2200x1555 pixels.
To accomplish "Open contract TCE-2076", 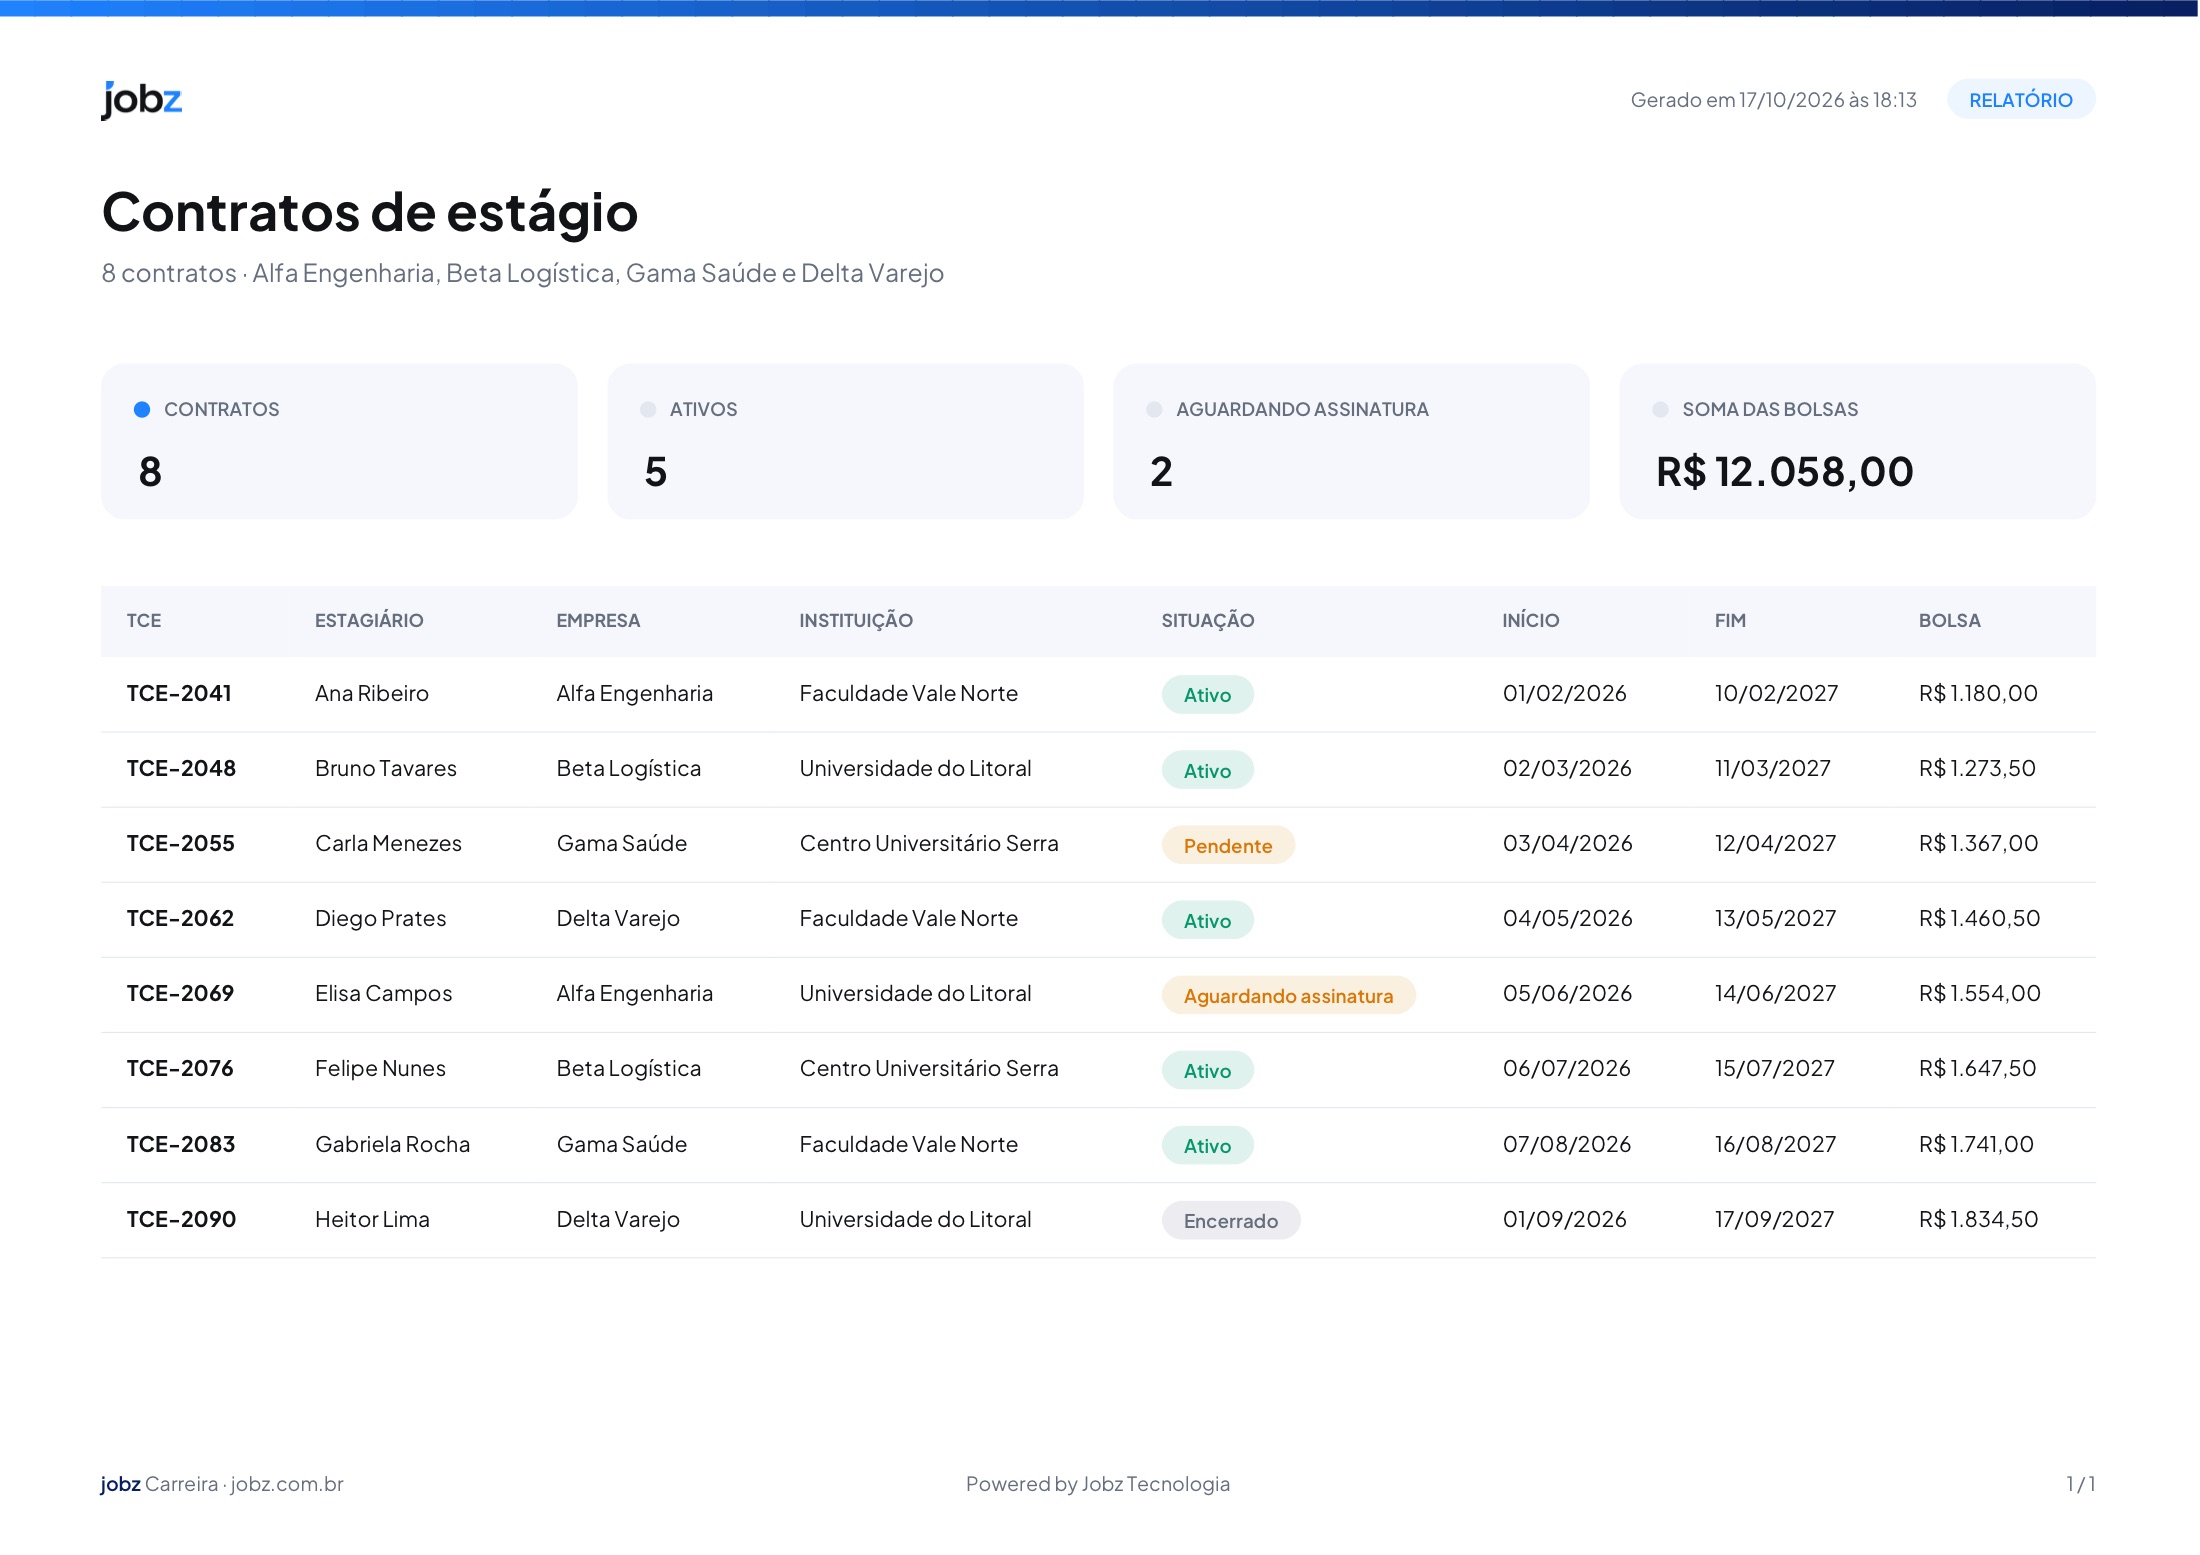I will [180, 1068].
